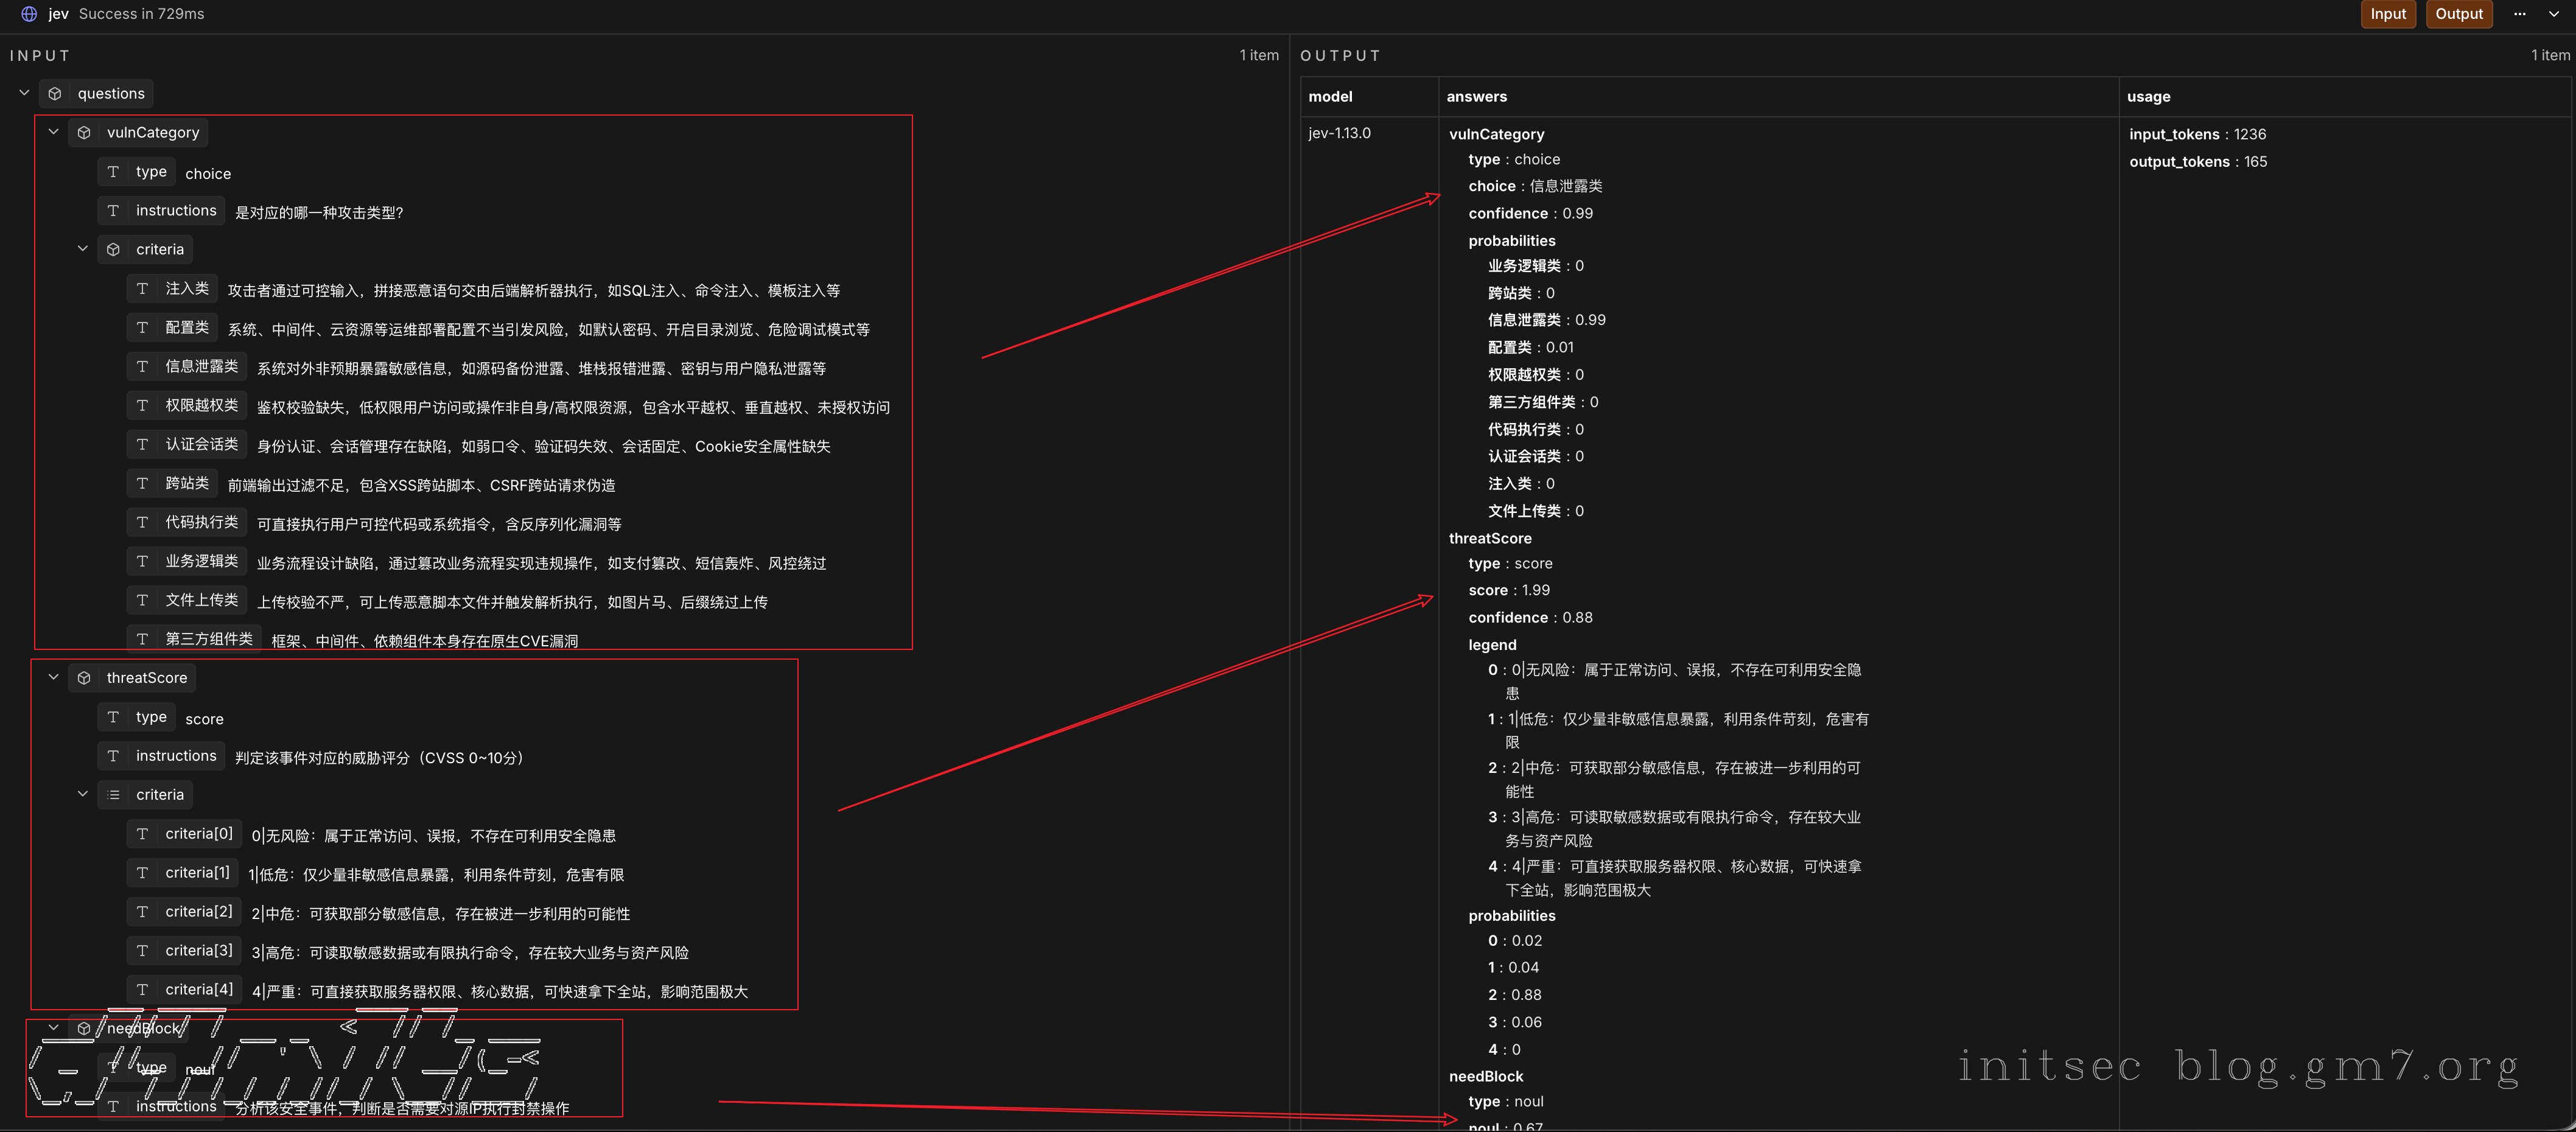The width and height of the screenshot is (2576, 1132).
Task: Click the text-type icon beside criteria[0]
Action: click(x=142, y=834)
